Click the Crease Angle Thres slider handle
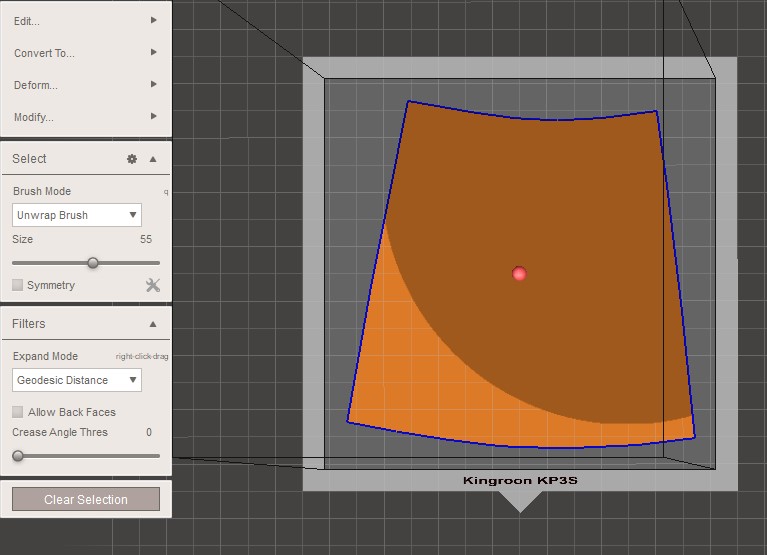 pos(18,456)
